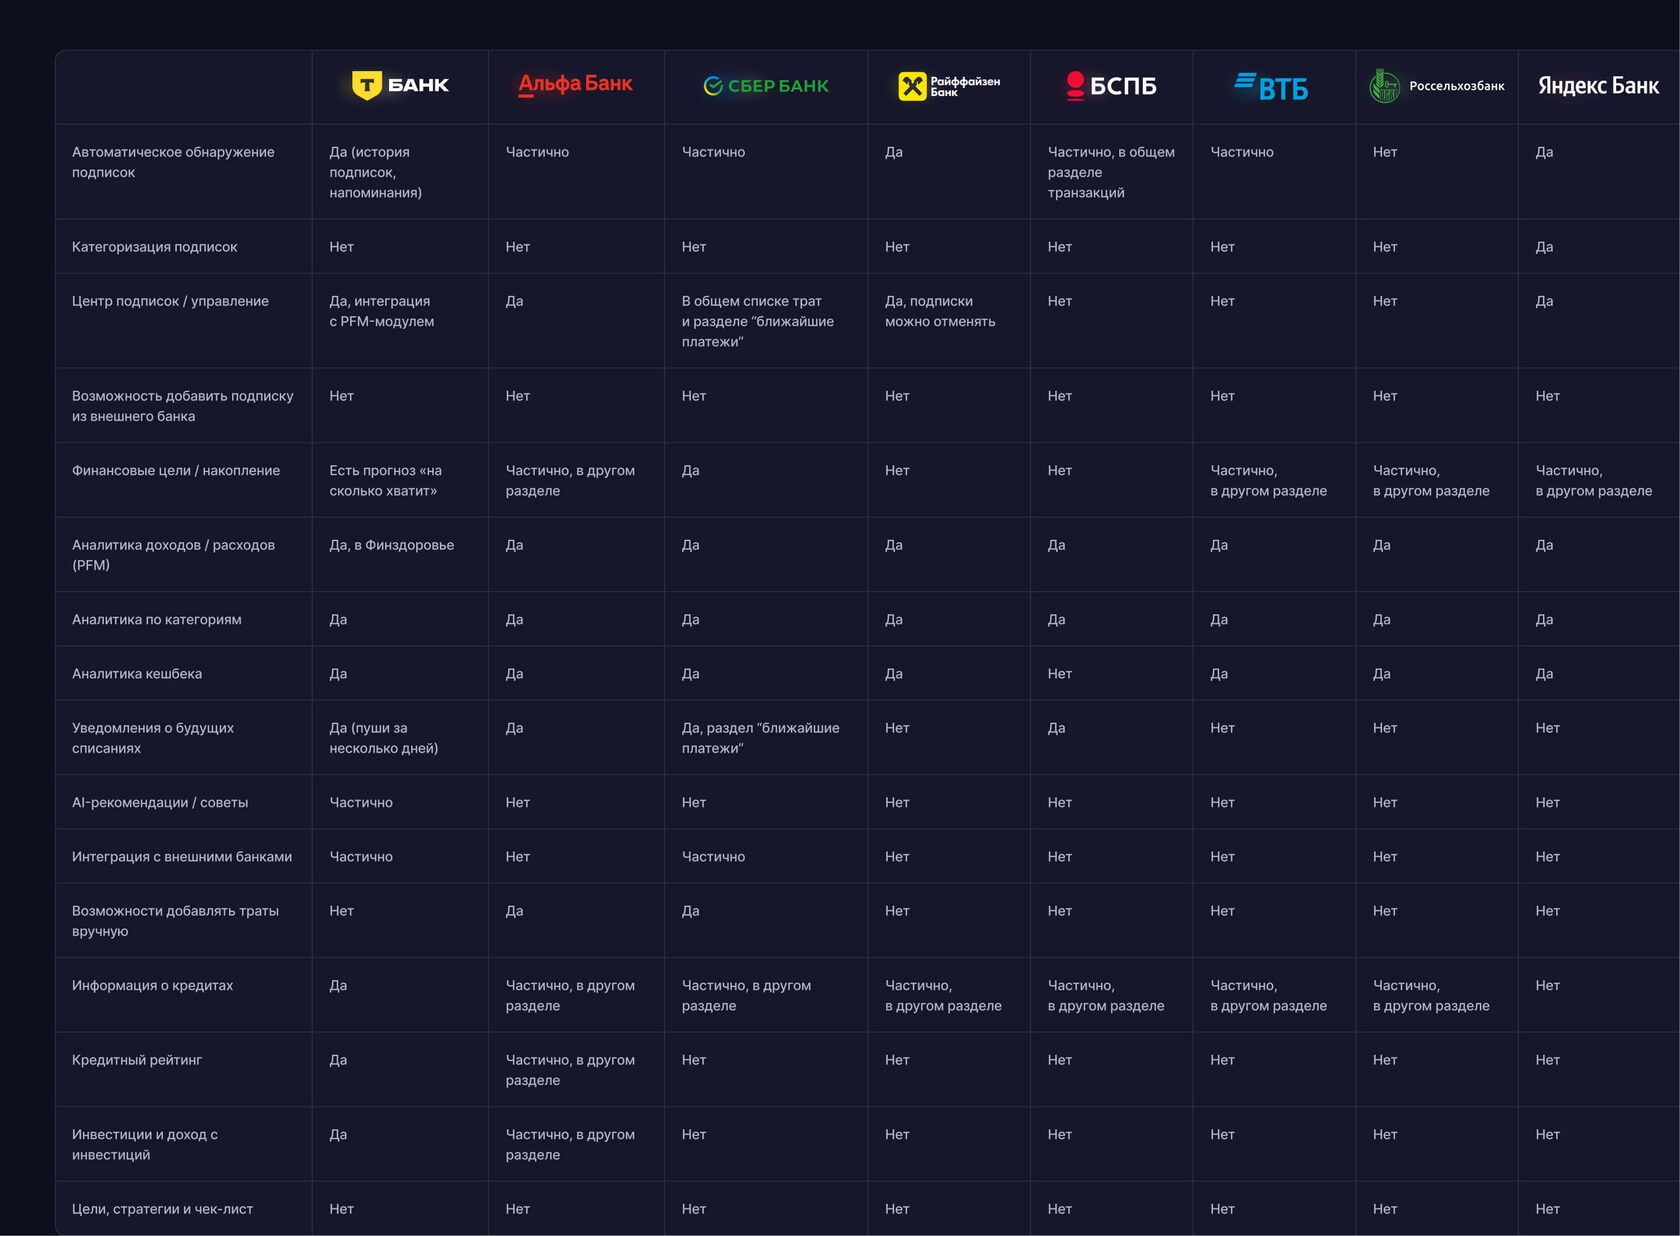Select 'AI-рекомендации / советы' row label
Screen dimensions: 1680x1236
pos(160,802)
